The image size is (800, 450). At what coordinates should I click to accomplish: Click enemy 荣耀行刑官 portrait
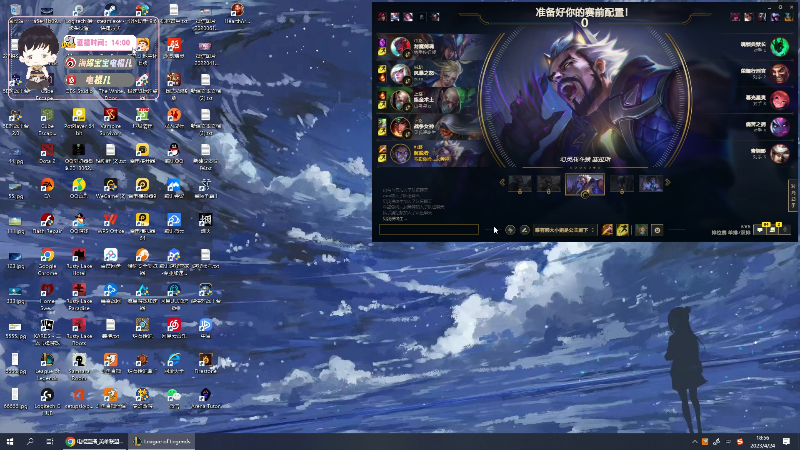point(780,73)
